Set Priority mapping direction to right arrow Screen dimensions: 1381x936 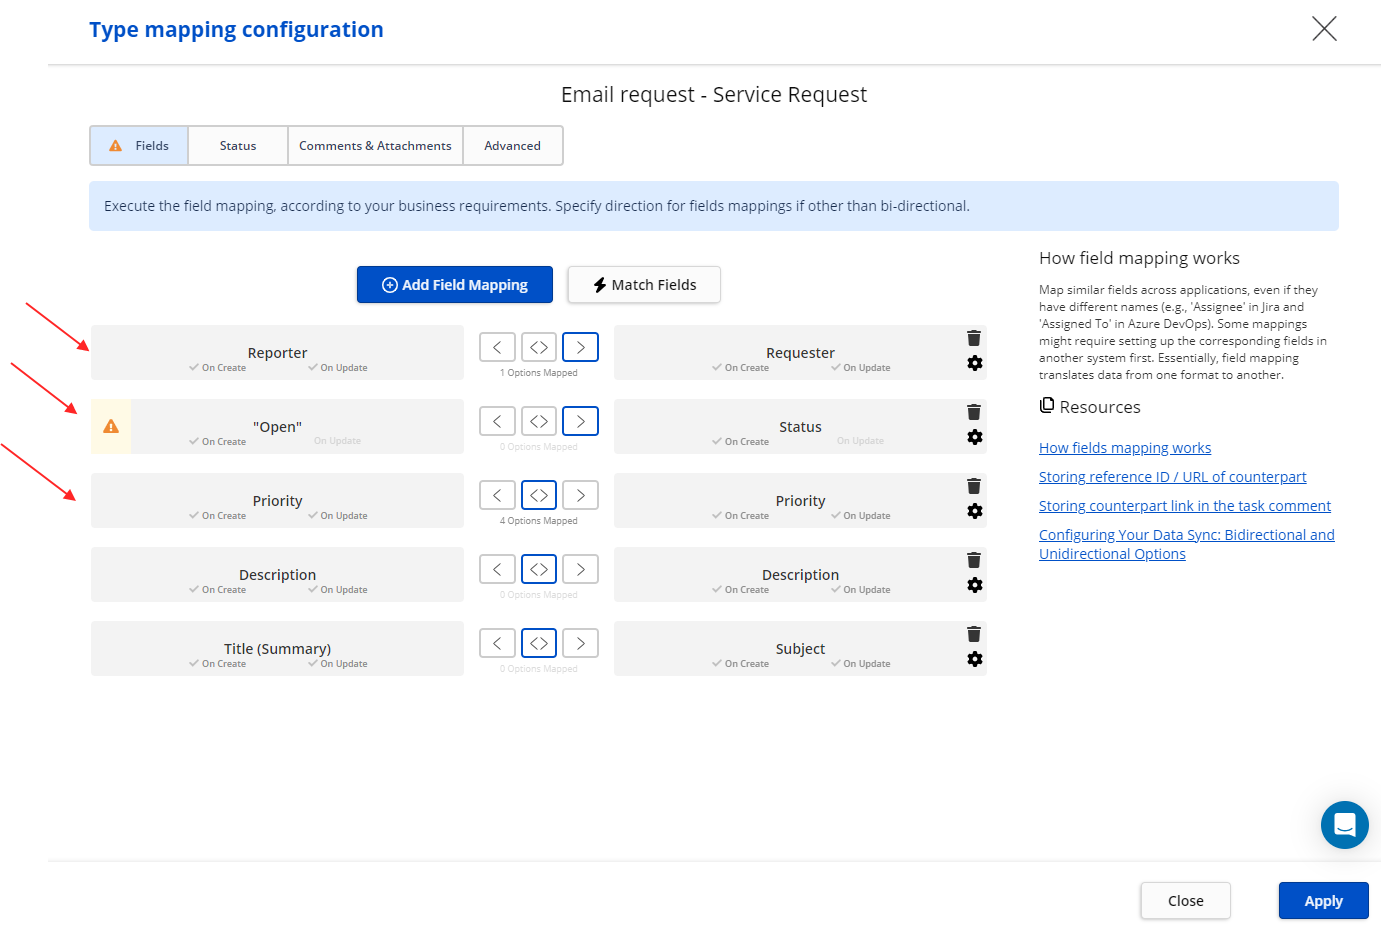pos(580,495)
